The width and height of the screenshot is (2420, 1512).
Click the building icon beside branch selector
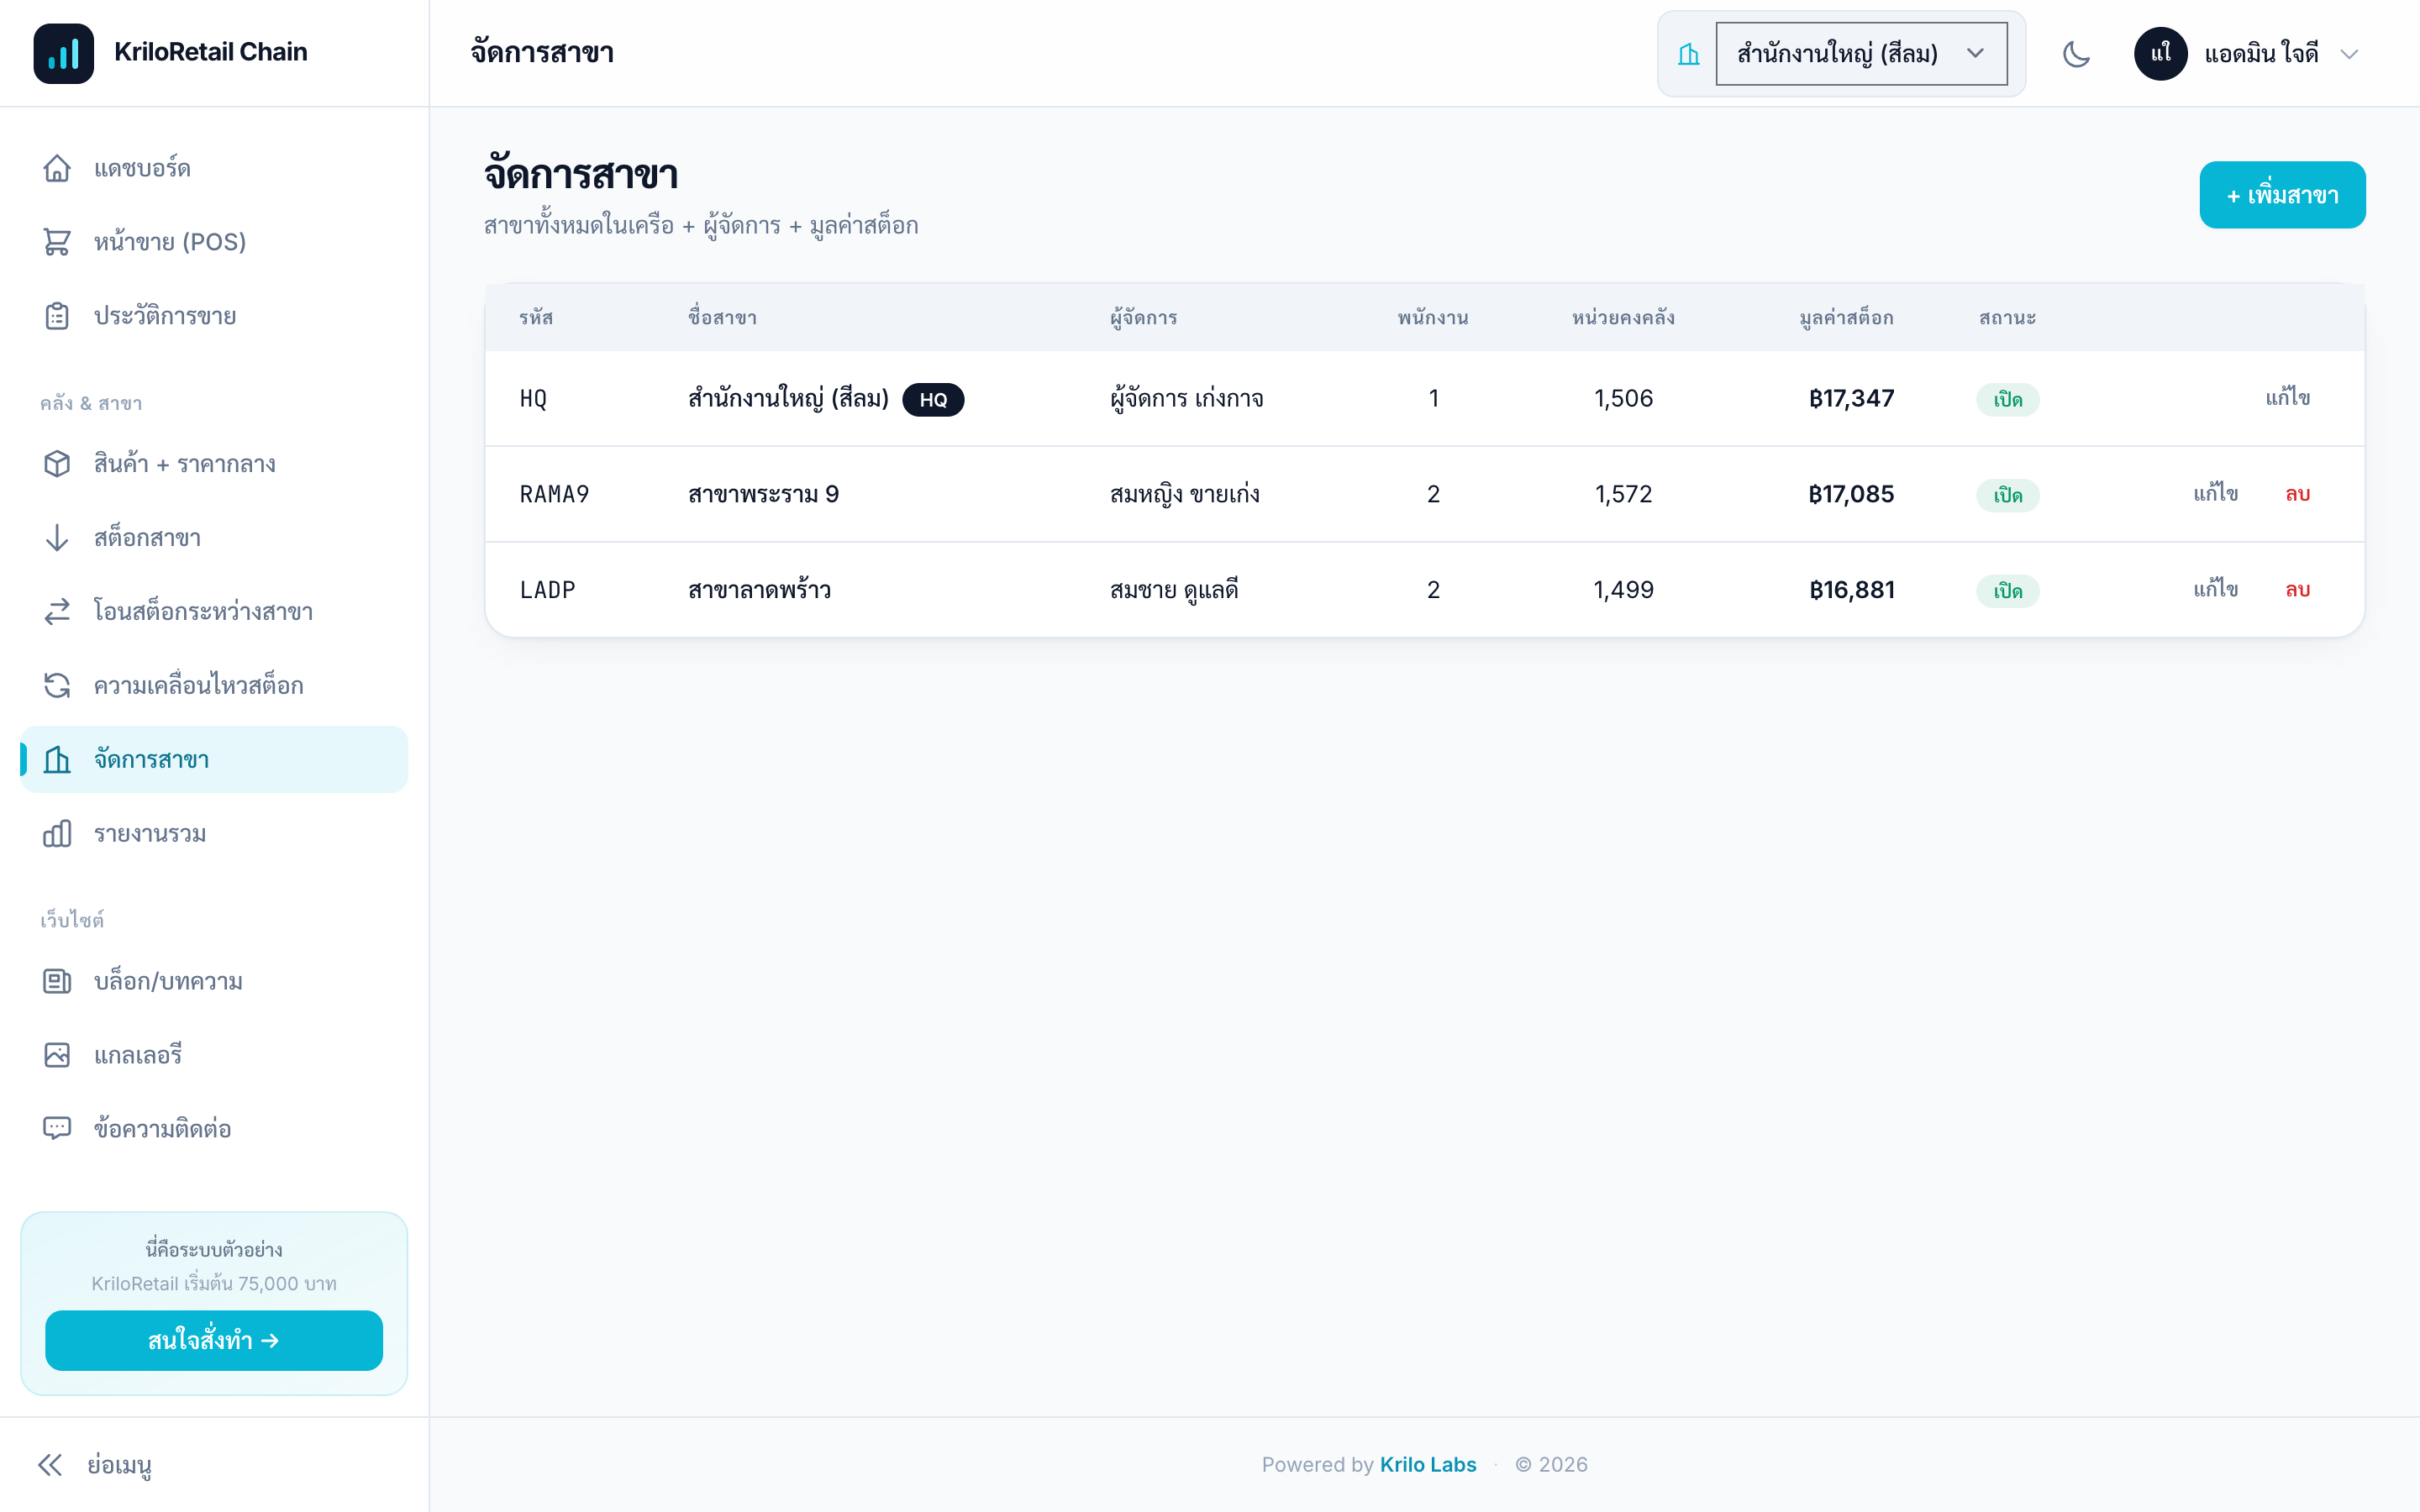(x=1688, y=54)
